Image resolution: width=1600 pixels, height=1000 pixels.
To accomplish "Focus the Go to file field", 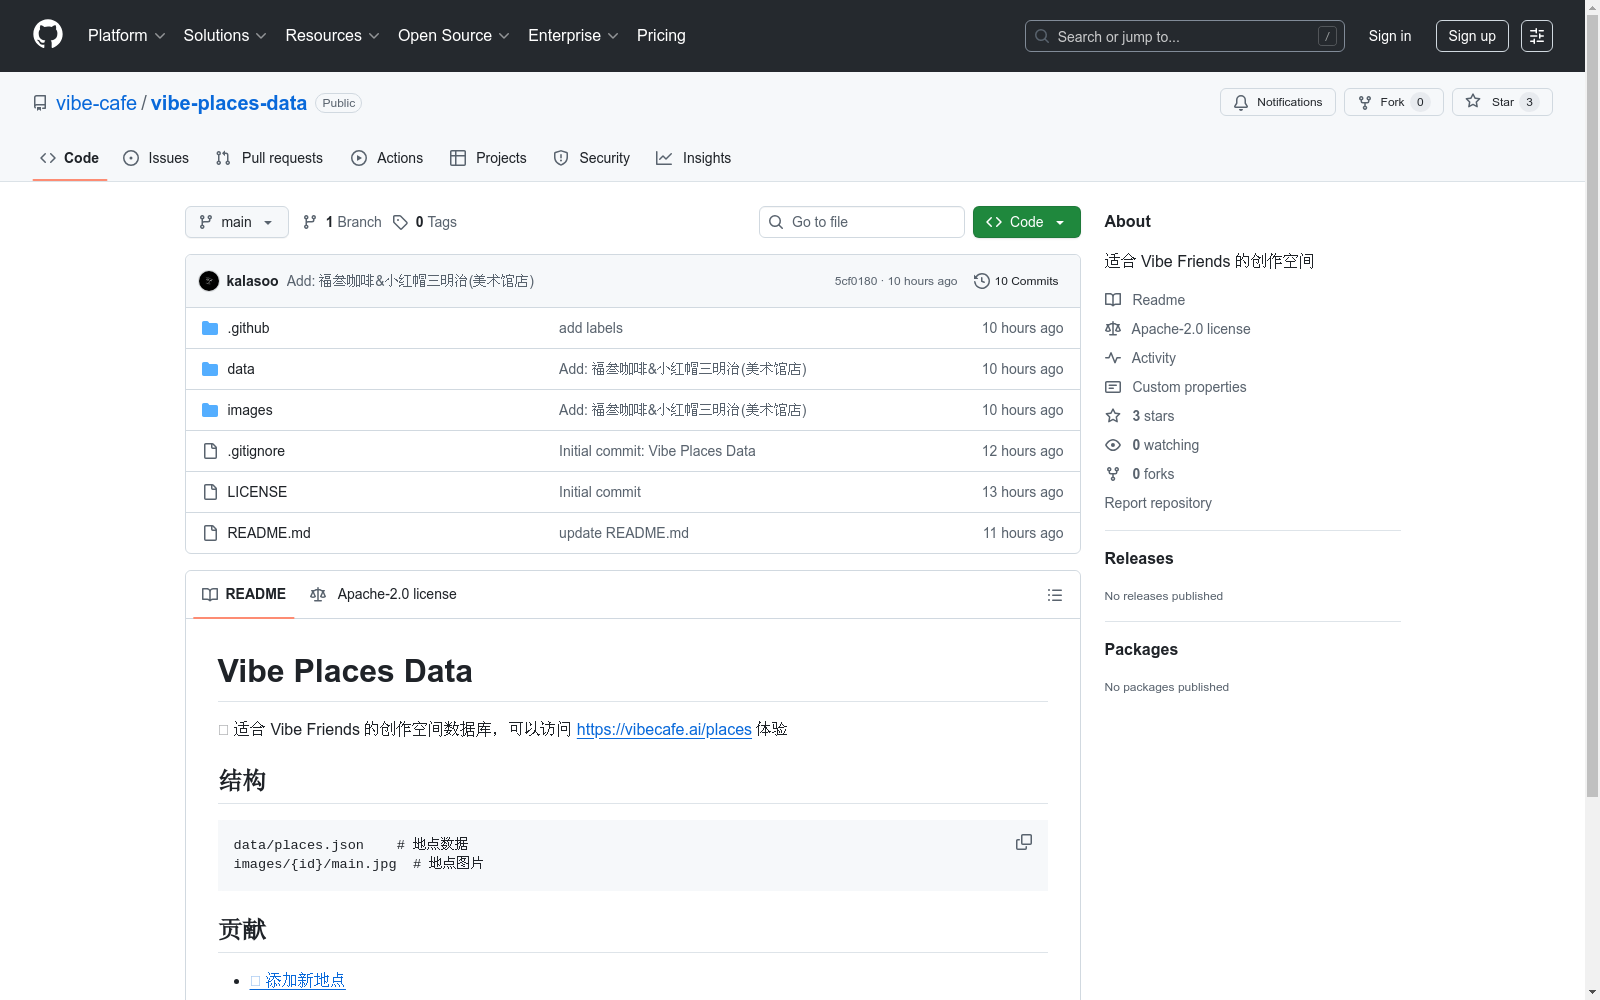I will point(862,222).
